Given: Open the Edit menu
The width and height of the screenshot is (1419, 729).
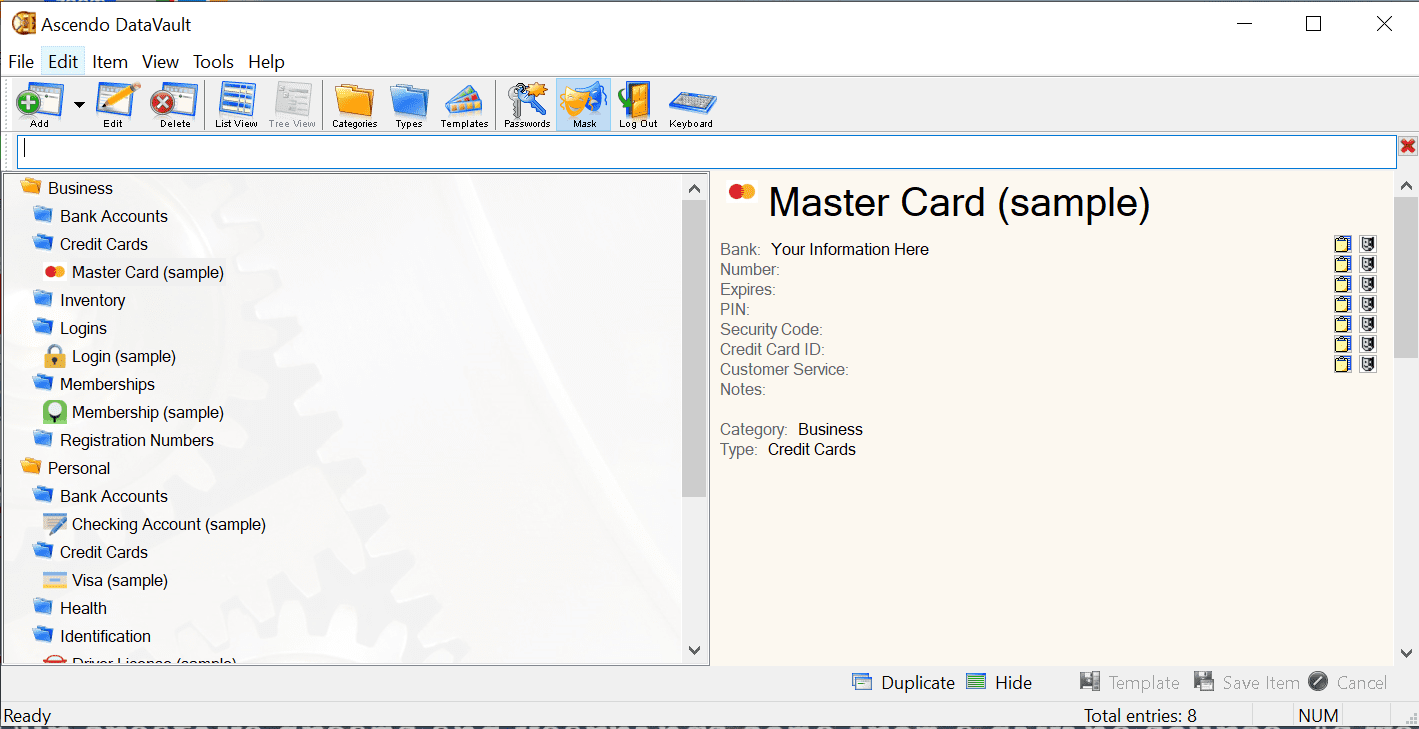Looking at the screenshot, I should 63,62.
